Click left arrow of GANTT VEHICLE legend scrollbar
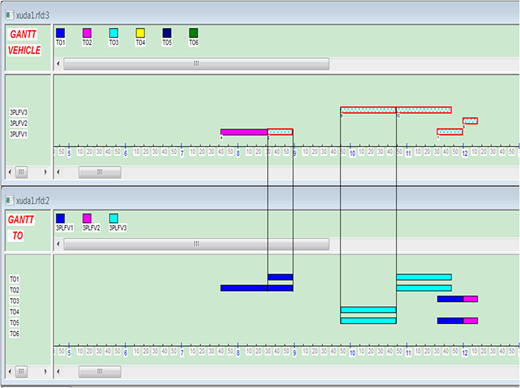The width and height of the screenshot is (520, 388). click(58, 63)
